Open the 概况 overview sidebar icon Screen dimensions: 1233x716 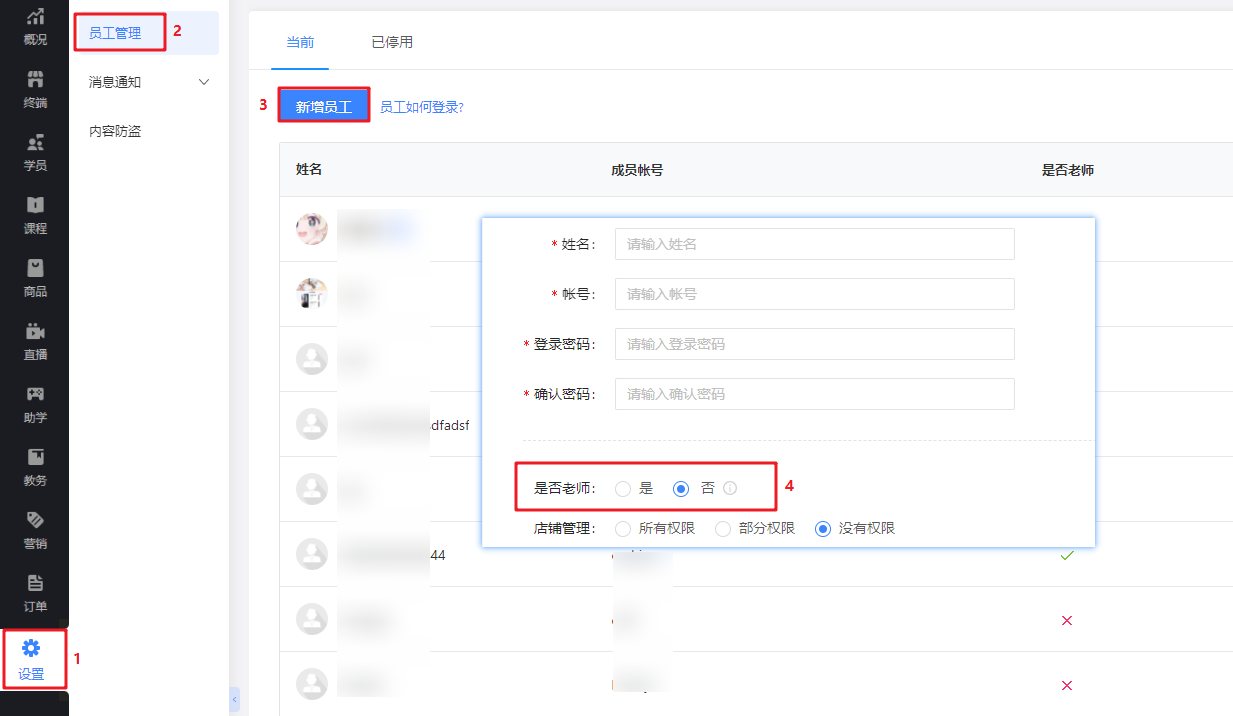(x=35, y=17)
